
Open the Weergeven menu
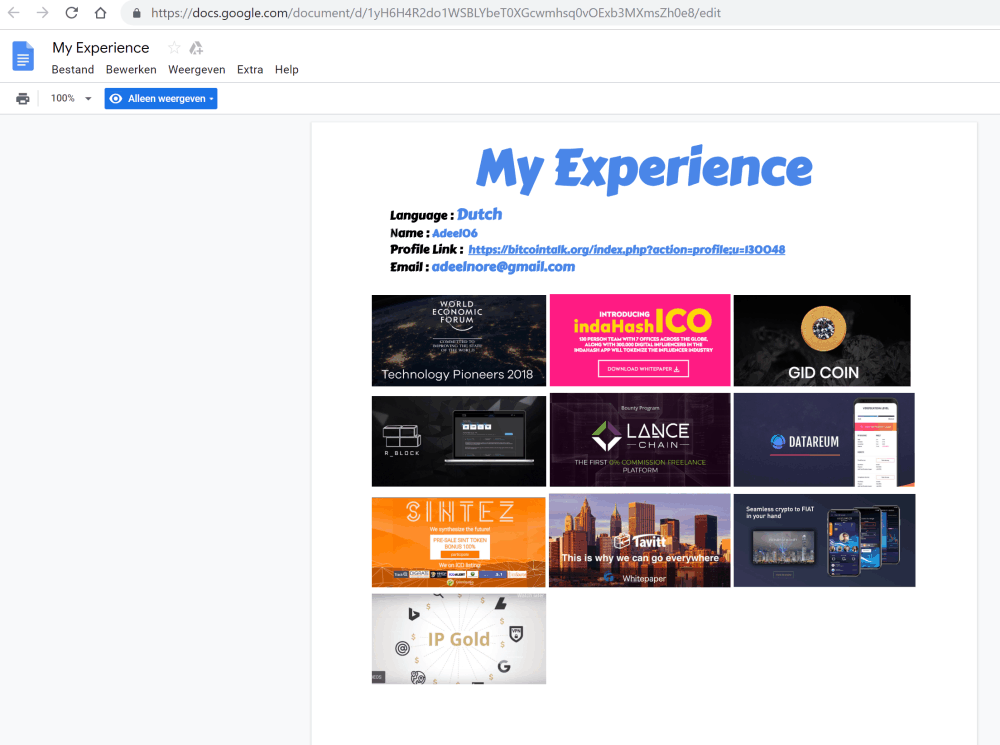click(196, 70)
